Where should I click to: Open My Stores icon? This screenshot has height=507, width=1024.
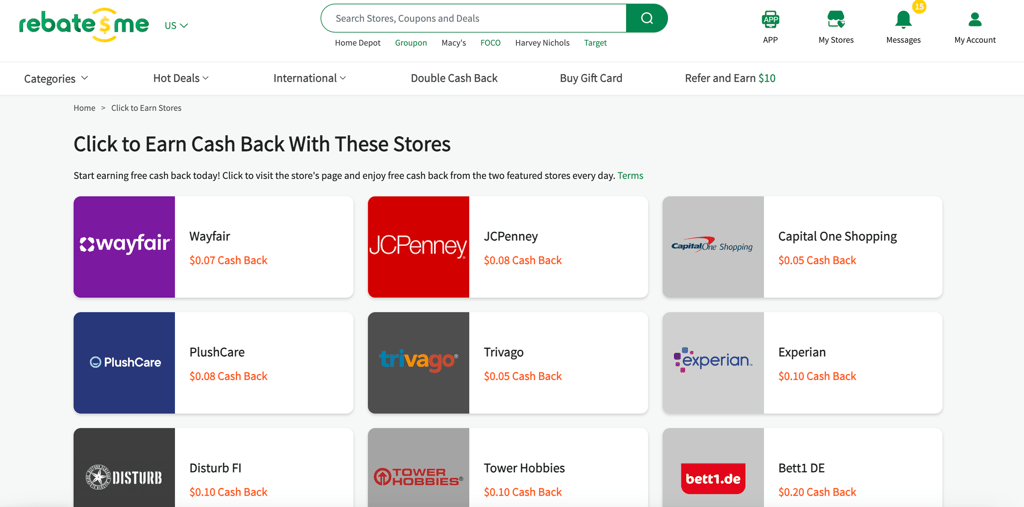coord(836,19)
